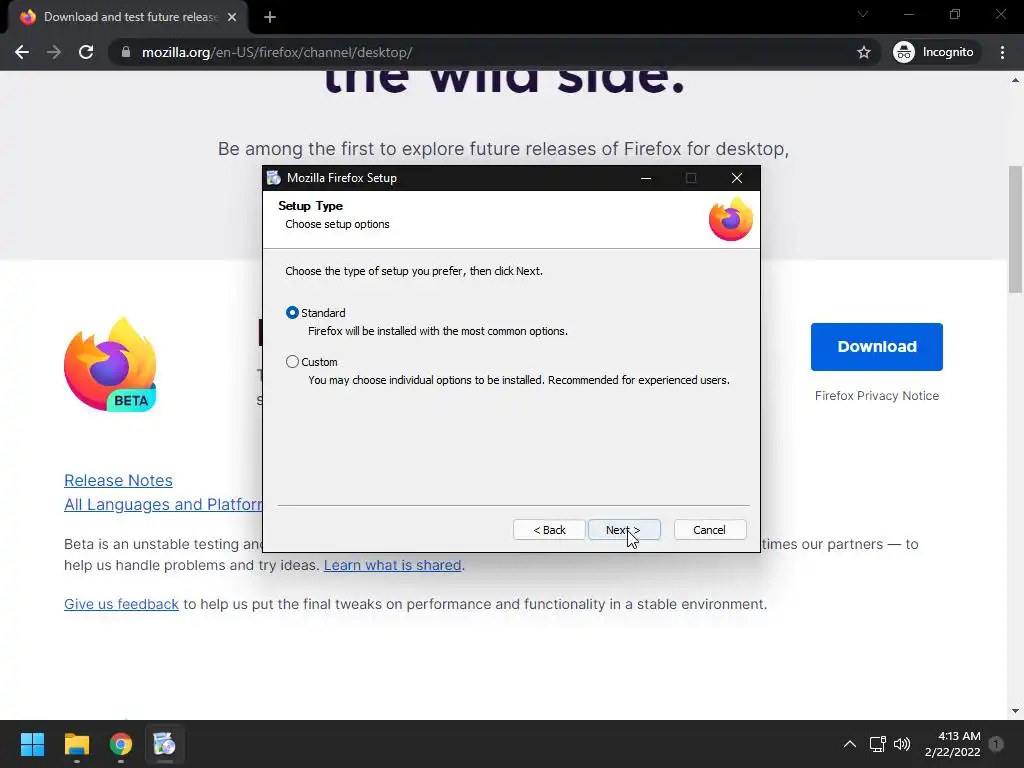Screen dimensions: 1024x768
Task: Open the Release Notes link
Action: [x=118, y=481]
